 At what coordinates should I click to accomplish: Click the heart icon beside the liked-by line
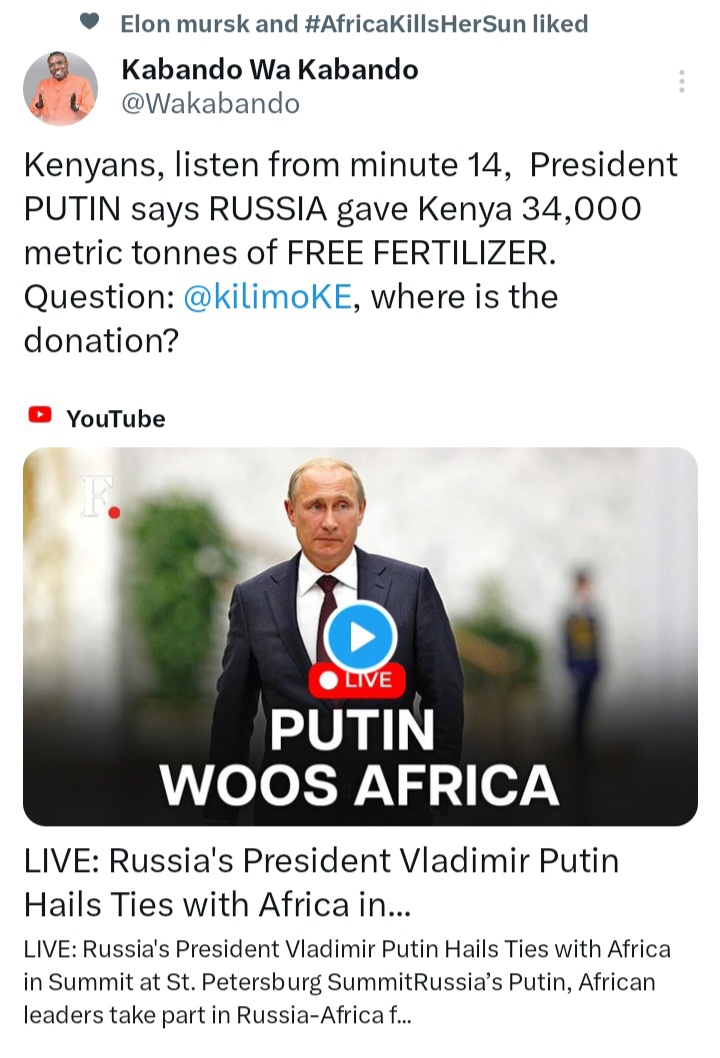(90, 22)
